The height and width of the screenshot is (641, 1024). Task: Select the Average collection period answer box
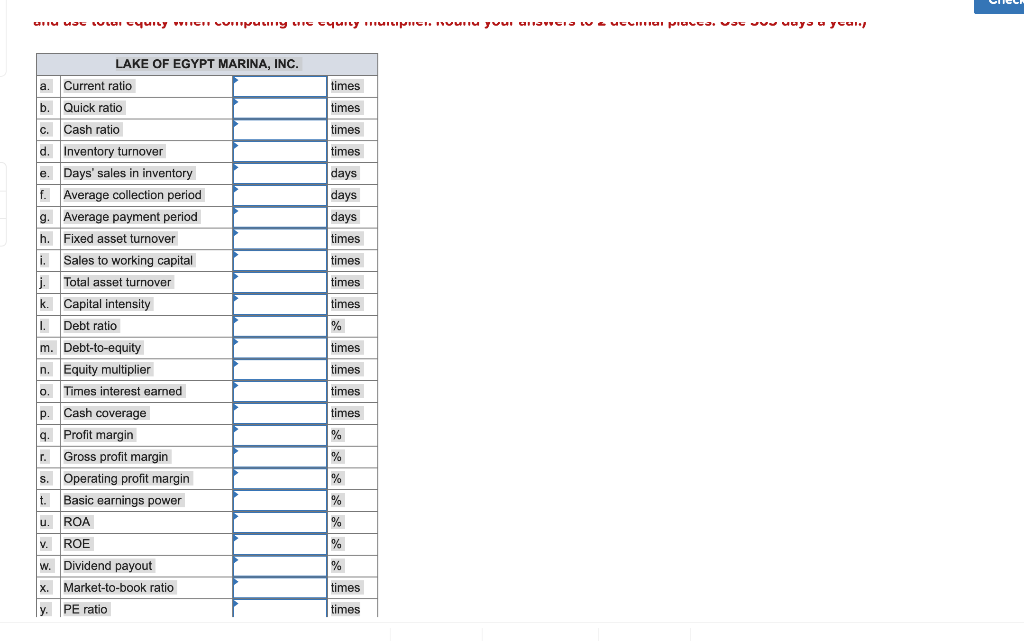point(280,195)
